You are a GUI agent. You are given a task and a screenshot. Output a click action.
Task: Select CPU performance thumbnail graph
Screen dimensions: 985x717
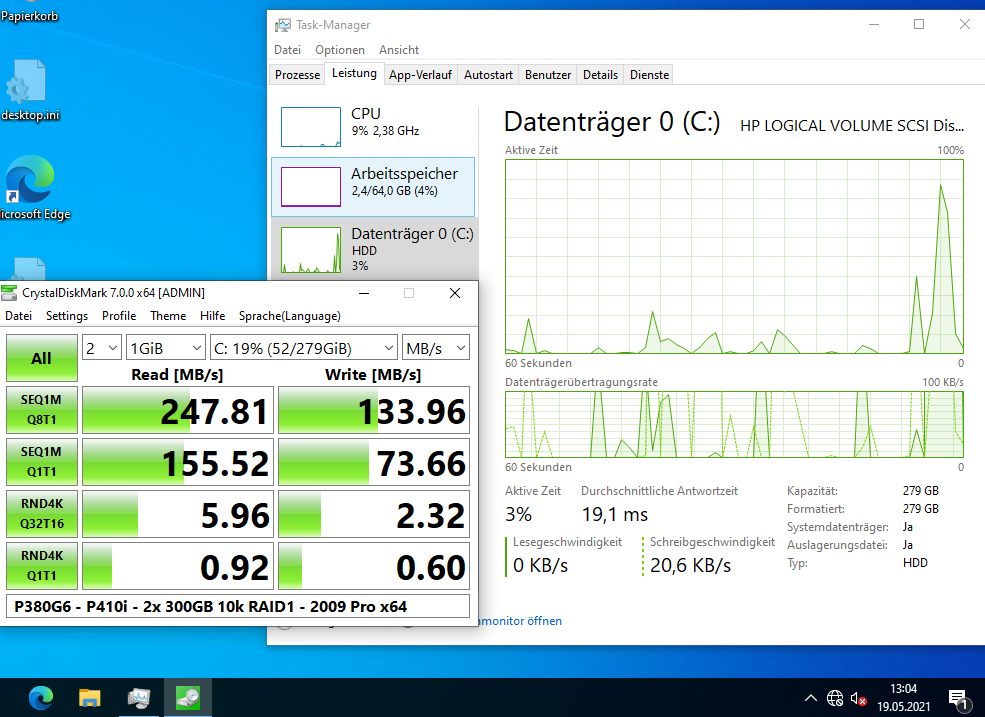[310, 126]
